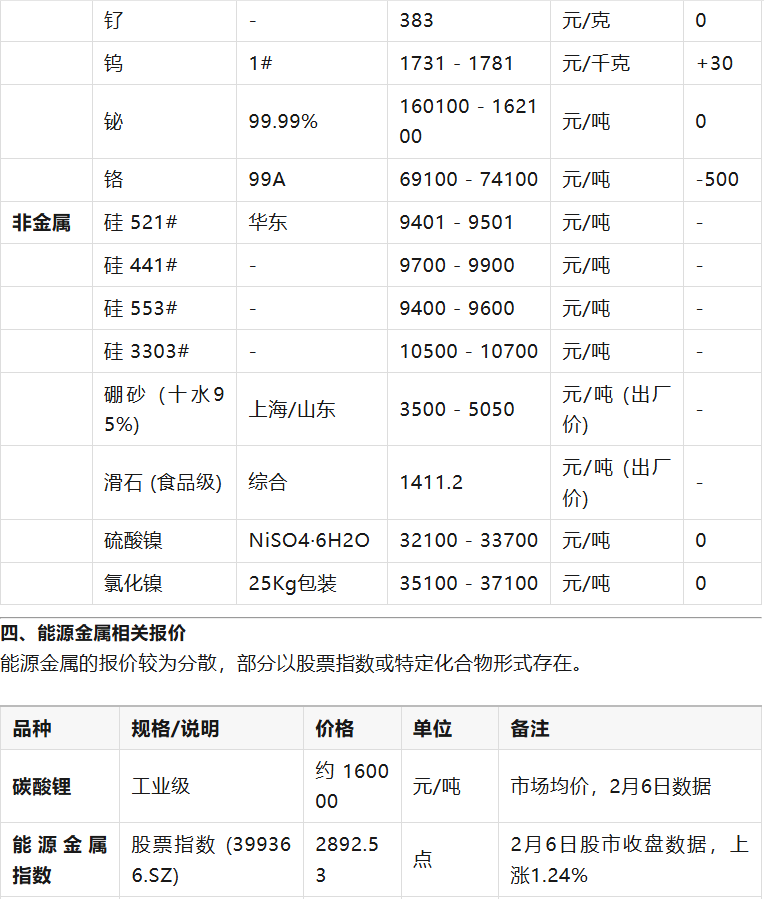Click the -500 change for chromium
This screenshot has height=899, width=764.
coord(717,180)
